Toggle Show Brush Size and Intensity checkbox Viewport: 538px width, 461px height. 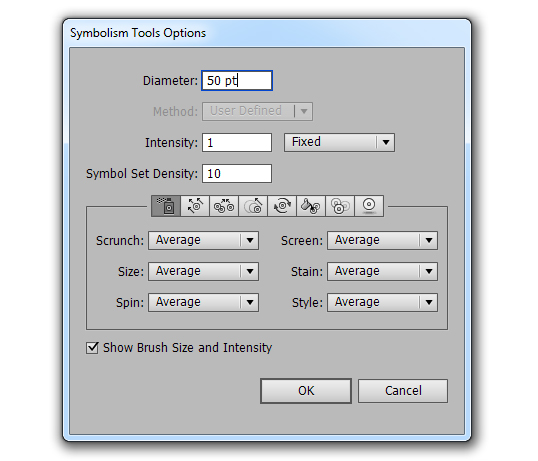tap(92, 347)
